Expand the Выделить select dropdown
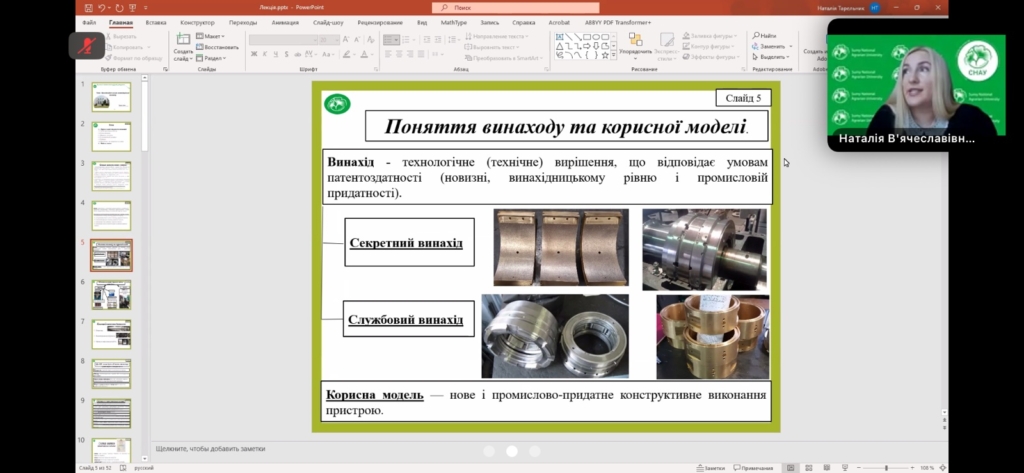 pyautogui.click(x=770, y=57)
